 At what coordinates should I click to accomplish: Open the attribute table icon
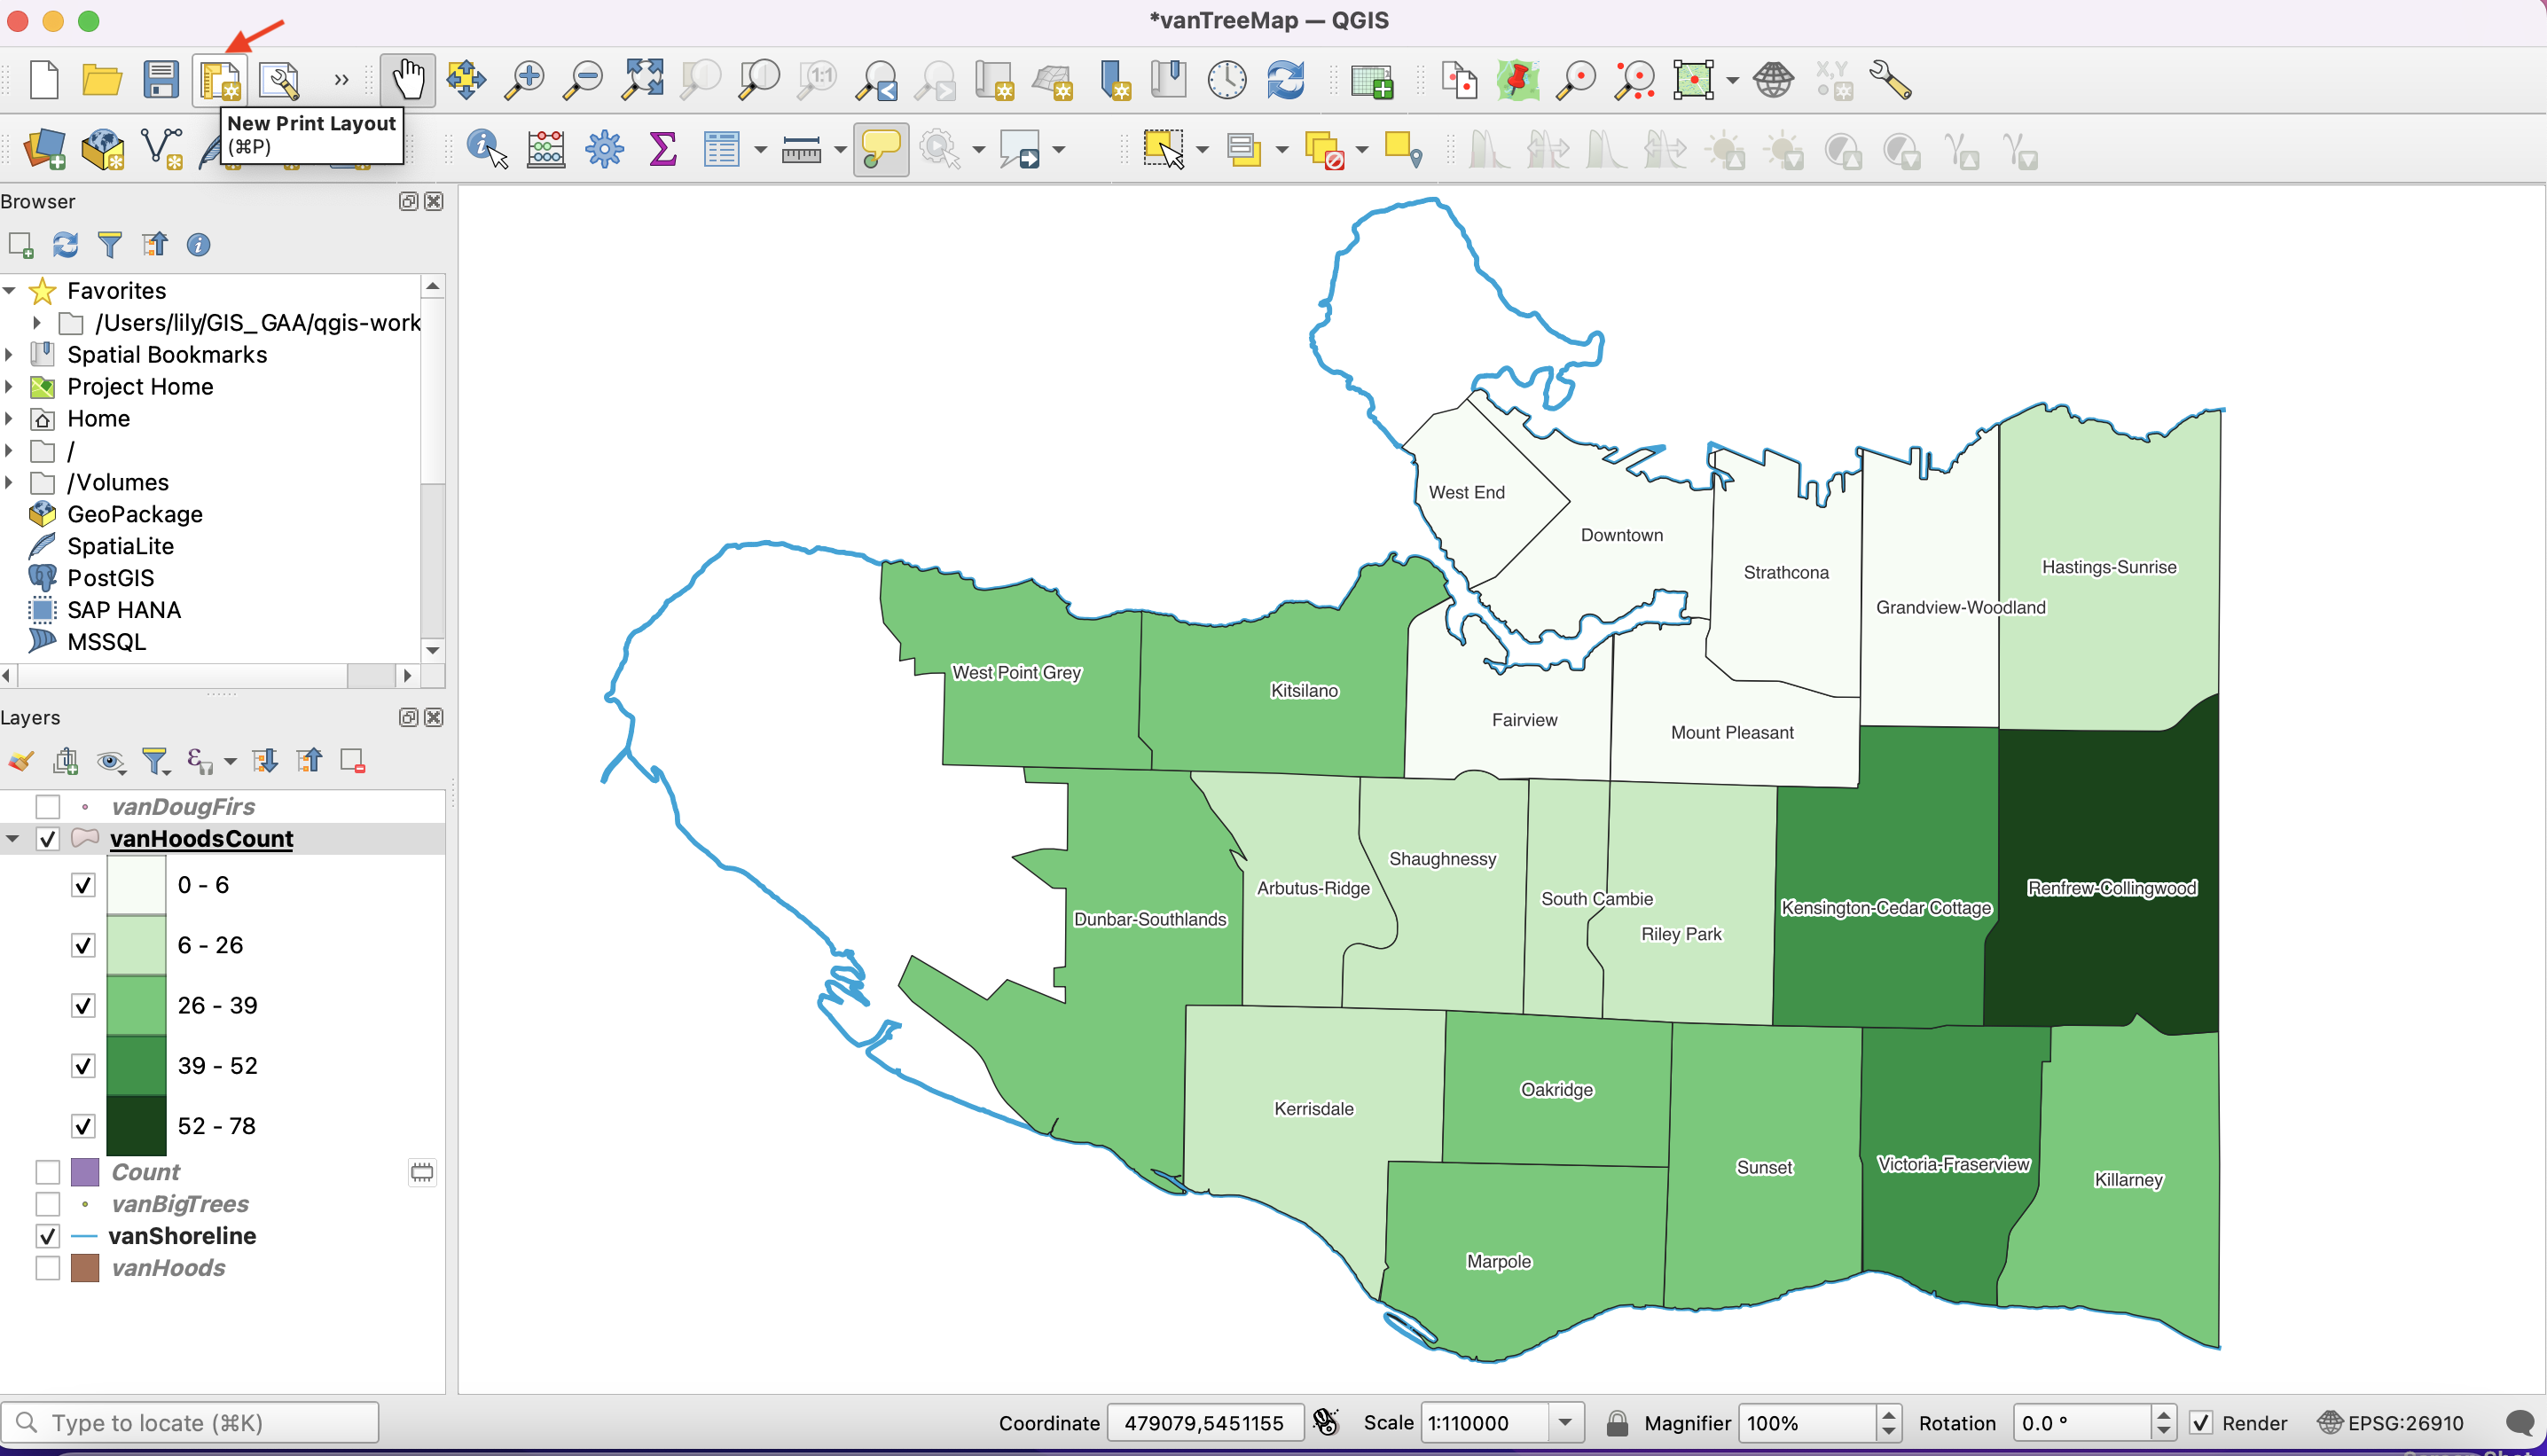(720, 150)
